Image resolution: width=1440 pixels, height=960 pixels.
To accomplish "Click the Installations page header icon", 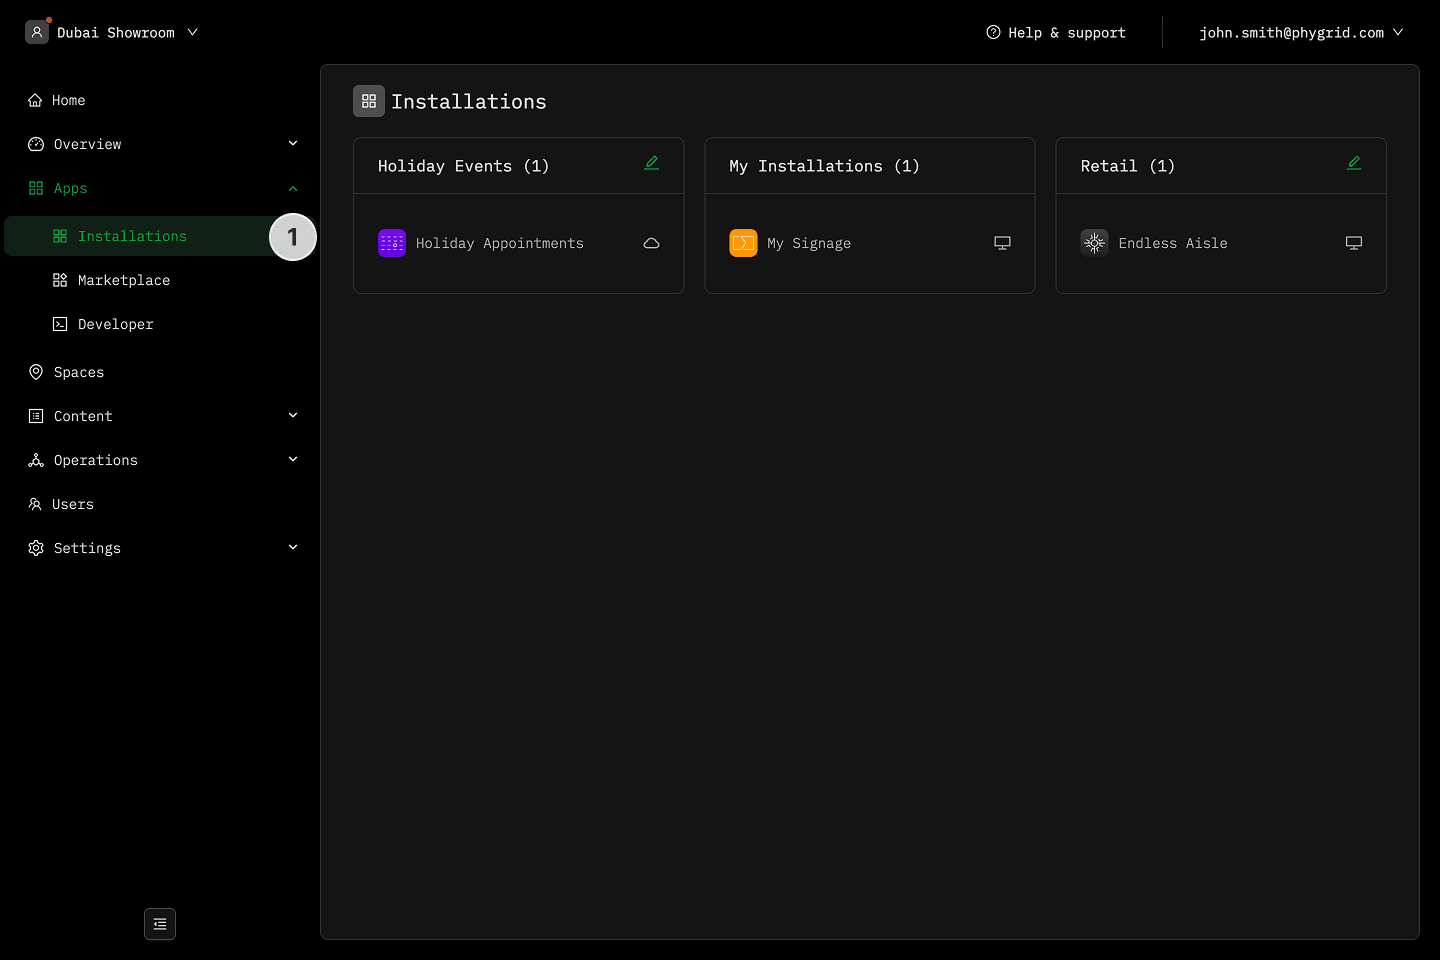I will (369, 101).
